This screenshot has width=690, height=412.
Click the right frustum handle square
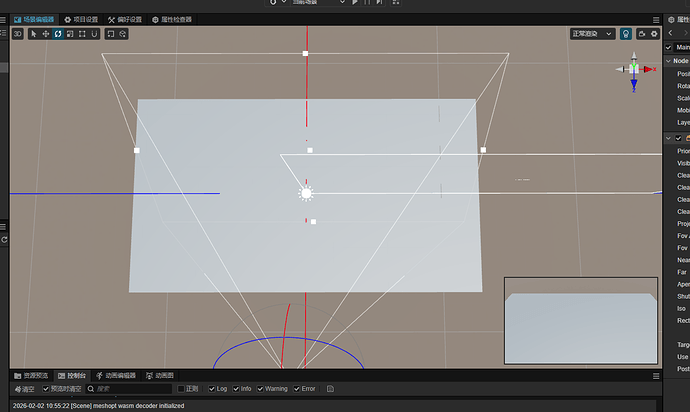tap(483, 150)
